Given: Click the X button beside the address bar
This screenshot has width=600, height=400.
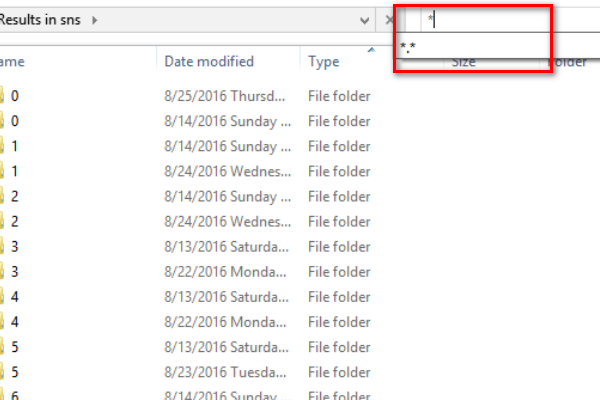Looking at the screenshot, I should (389, 20).
